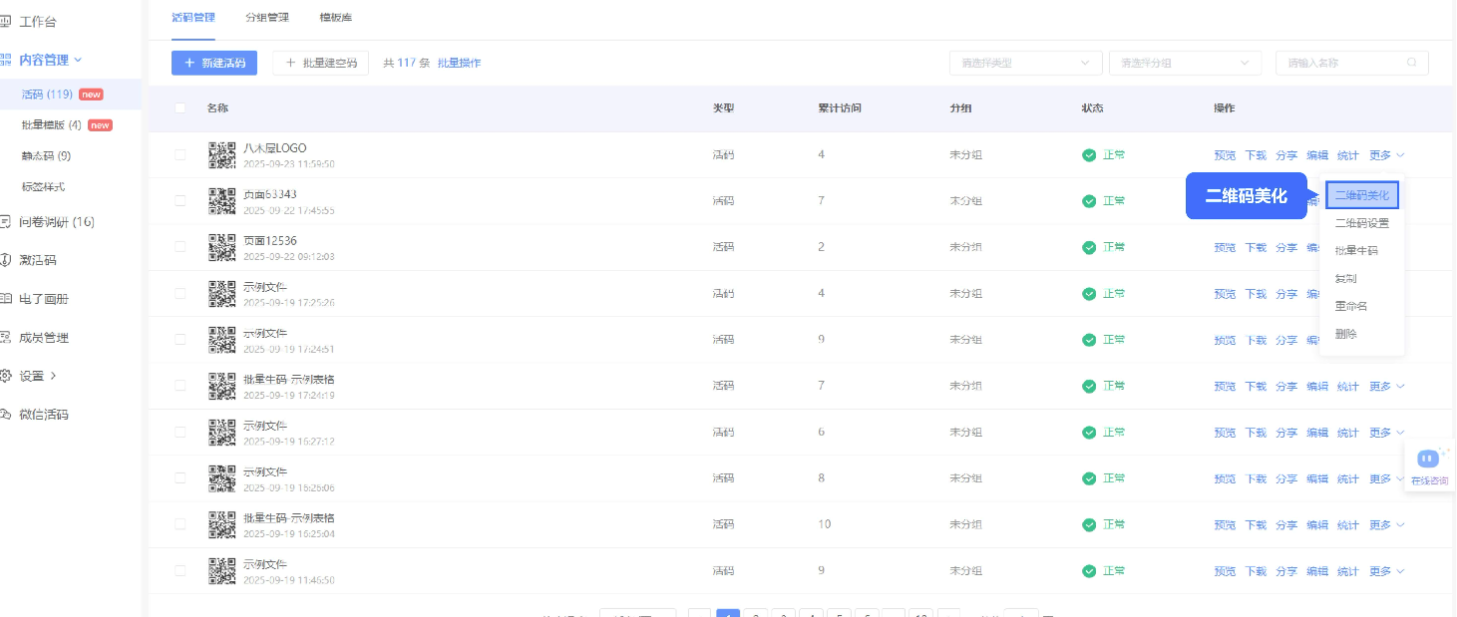Check the box for 页面12536 row
The height and width of the screenshot is (617, 1457).
pyautogui.click(x=180, y=247)
